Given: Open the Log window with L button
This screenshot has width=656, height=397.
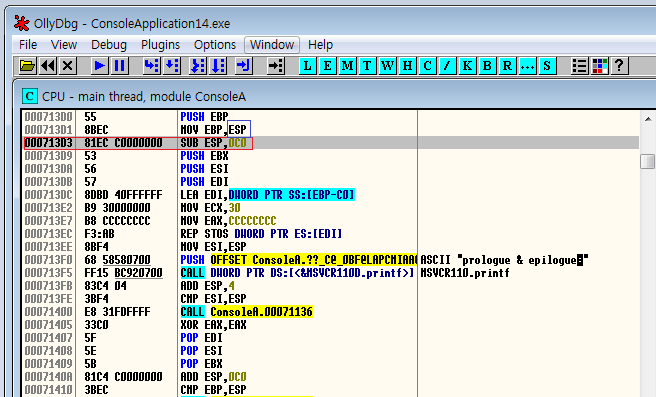Looking at the screenshot, I should click(308, 66).
